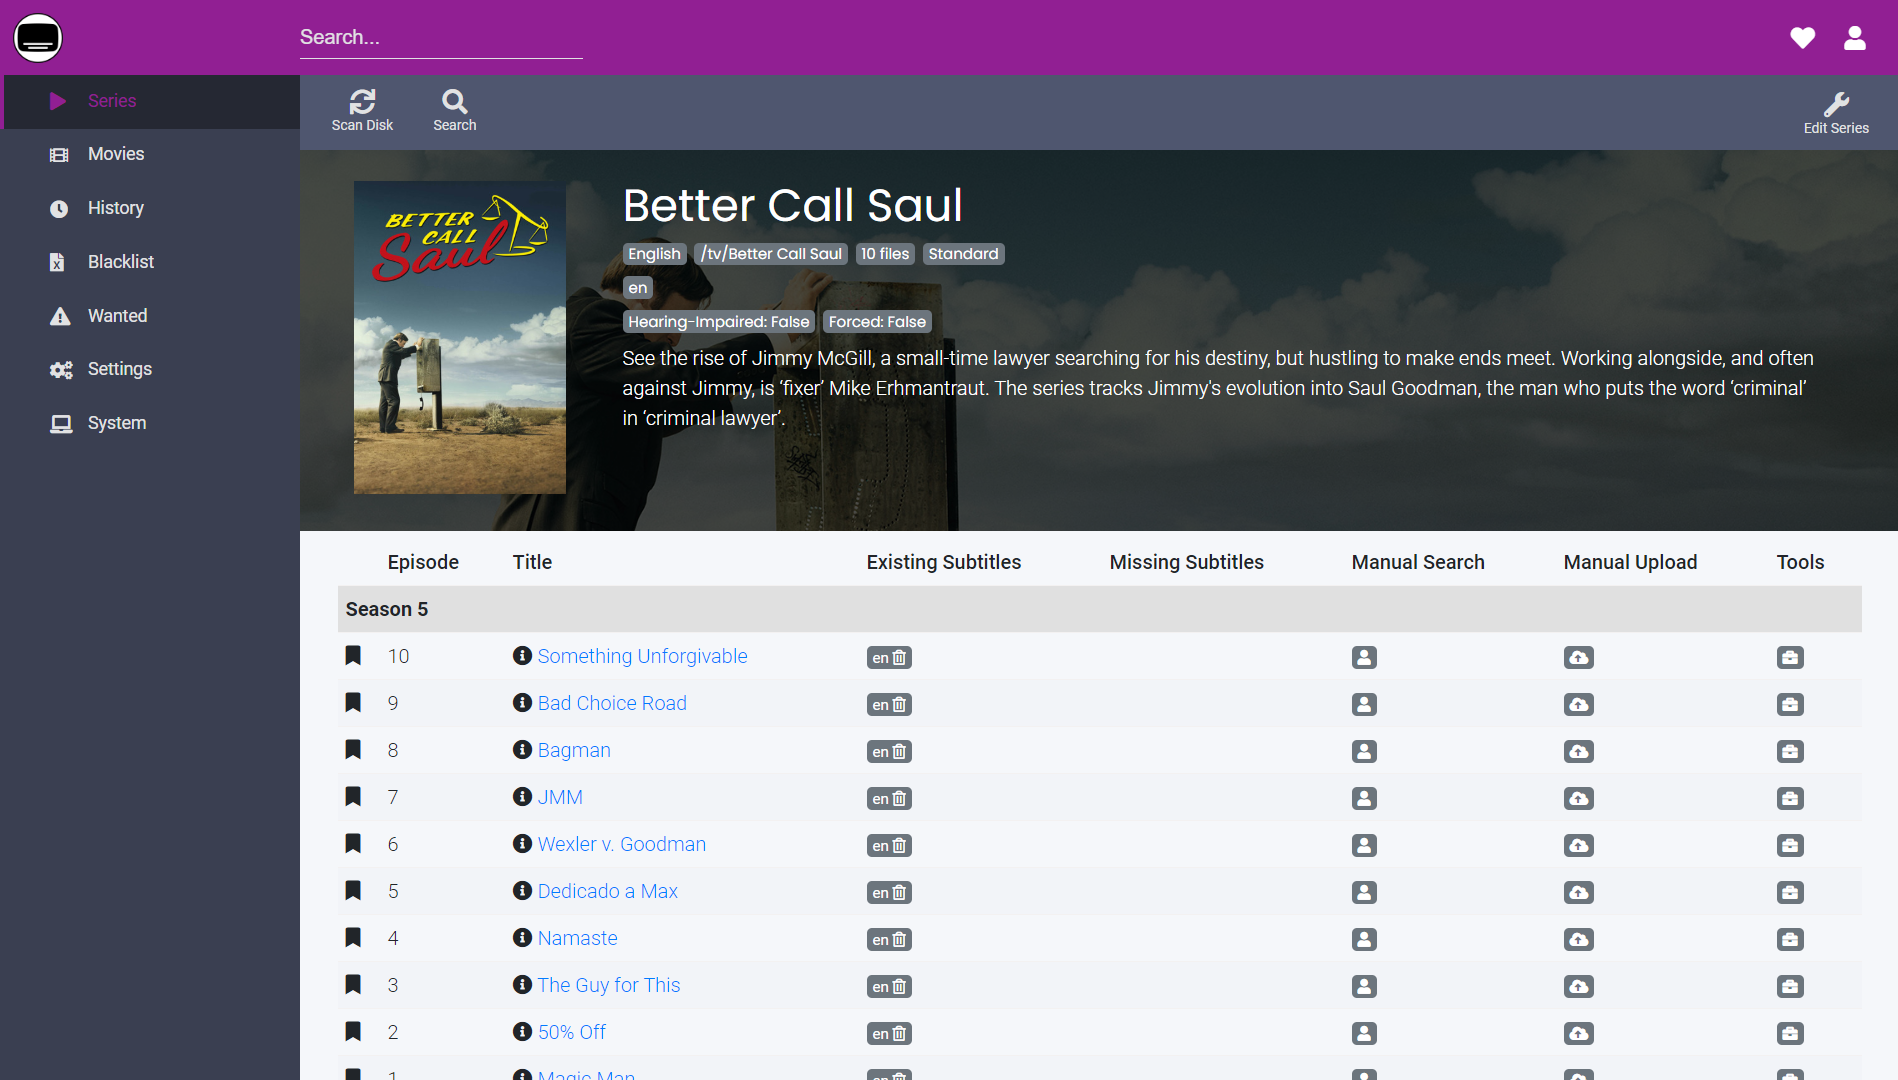Toggle the favorites heart icon
This screenshot has height=1080, width=1898.
point(1802,37)
